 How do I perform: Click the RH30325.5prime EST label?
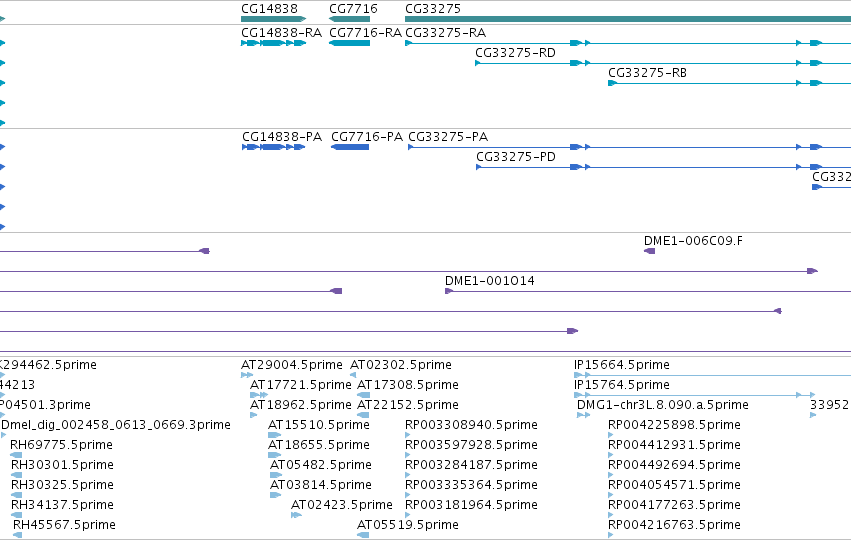pyautogui.click(x=62, y=485)
